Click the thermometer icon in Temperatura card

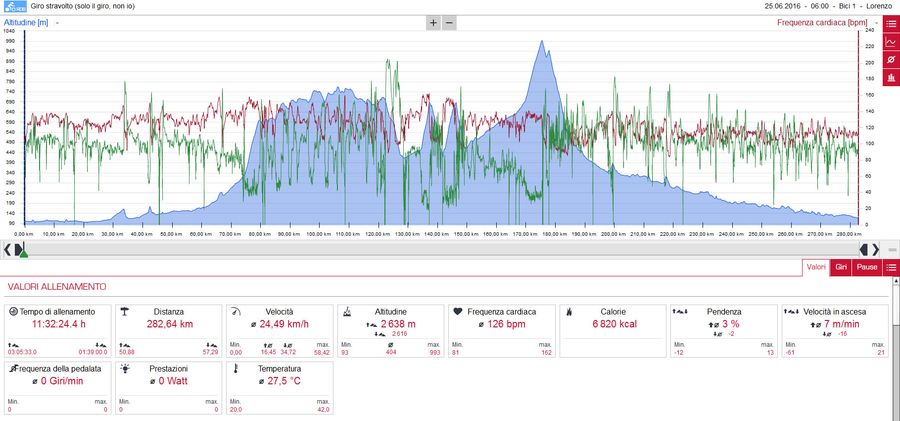(x=235, y=368)
